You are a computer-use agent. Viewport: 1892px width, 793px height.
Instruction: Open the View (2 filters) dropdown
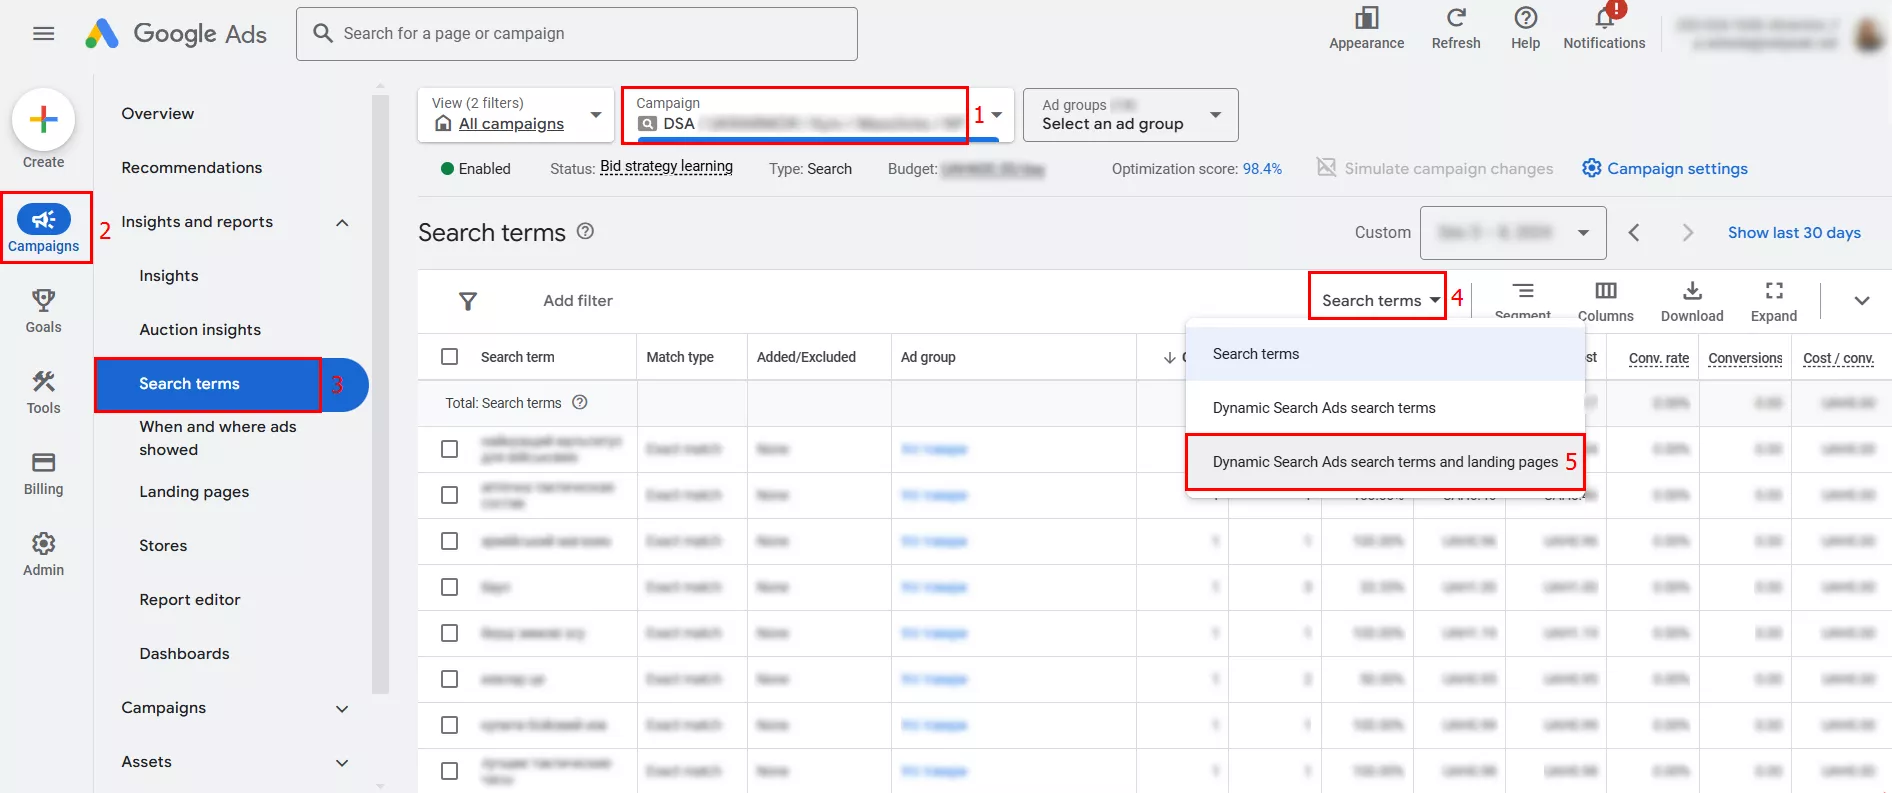point(516,114)
